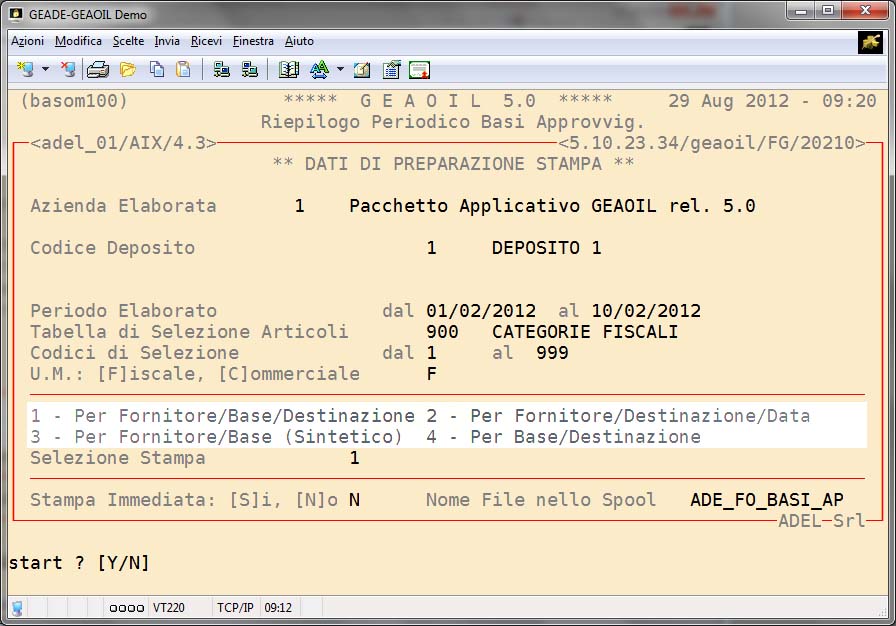The width and height of the screenshot is (896, 626).
Task: Click the receive file transfer icon
Action: pos(250,70)
